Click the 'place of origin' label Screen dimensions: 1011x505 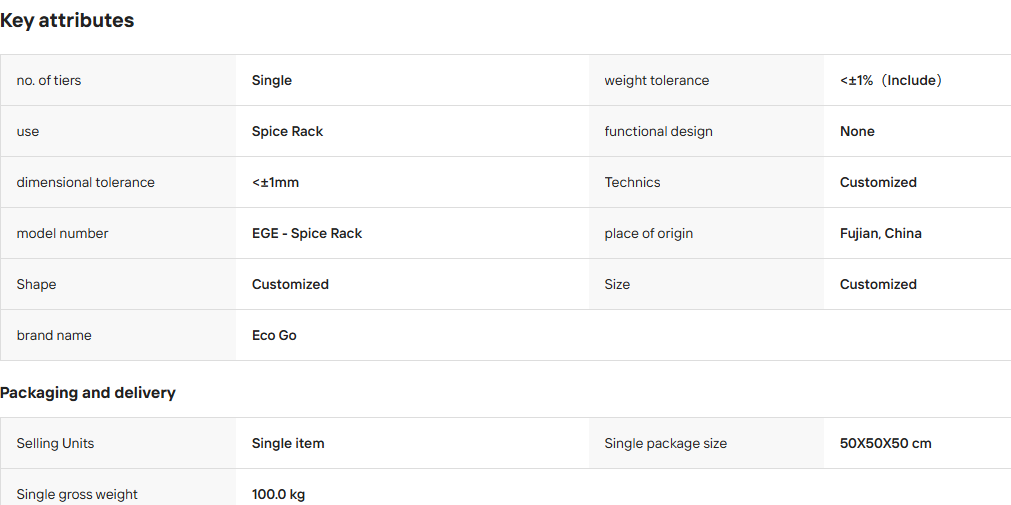coord(649,233)
